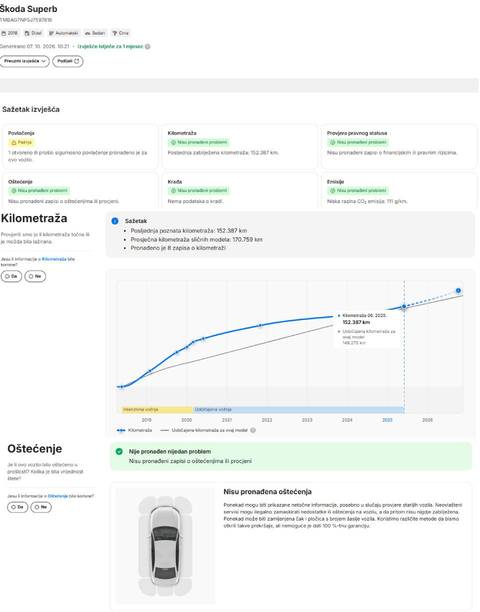Click the Kilometraža link in feedback question
Viewport: 480px width, 612px height.
(54, 259)
